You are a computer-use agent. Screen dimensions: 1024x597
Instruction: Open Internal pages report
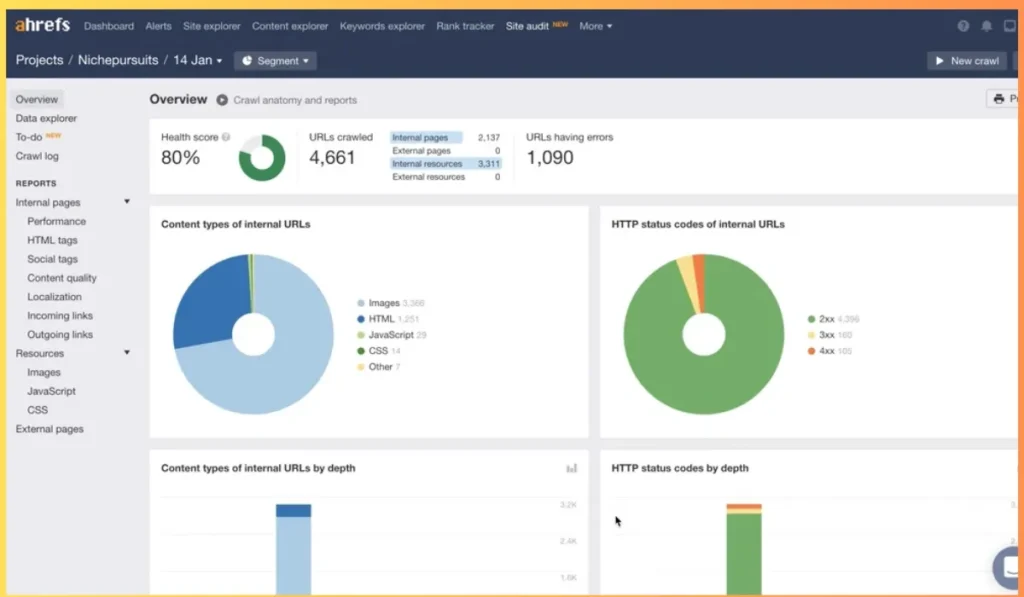point(48,202)
